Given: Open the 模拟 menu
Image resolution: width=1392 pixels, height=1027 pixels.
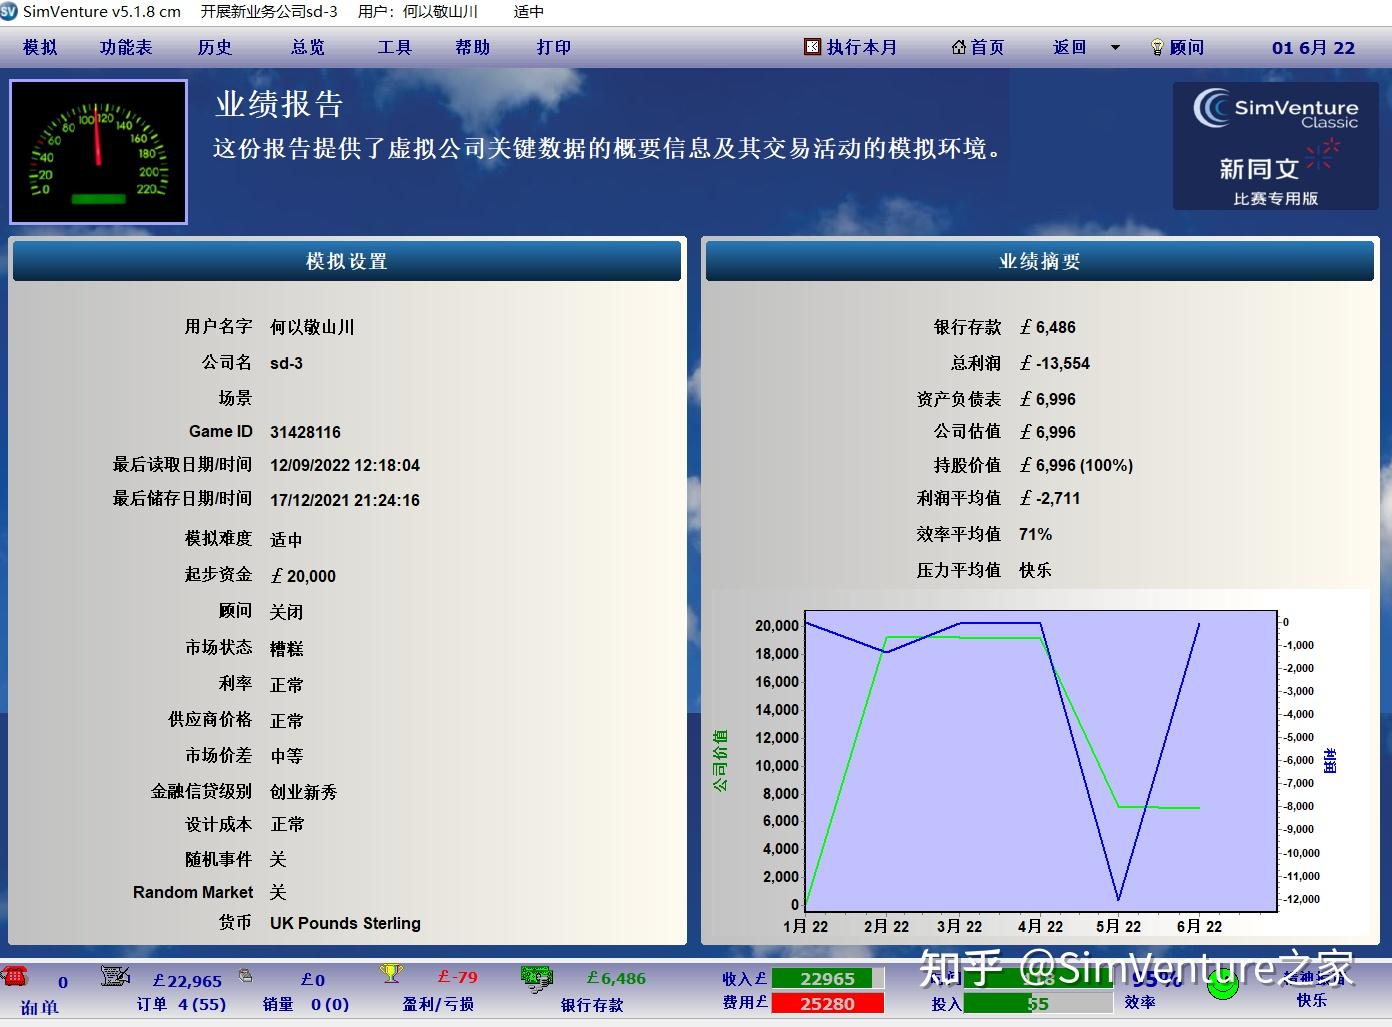Looking at the screenshot, I should tap(40, 47).
